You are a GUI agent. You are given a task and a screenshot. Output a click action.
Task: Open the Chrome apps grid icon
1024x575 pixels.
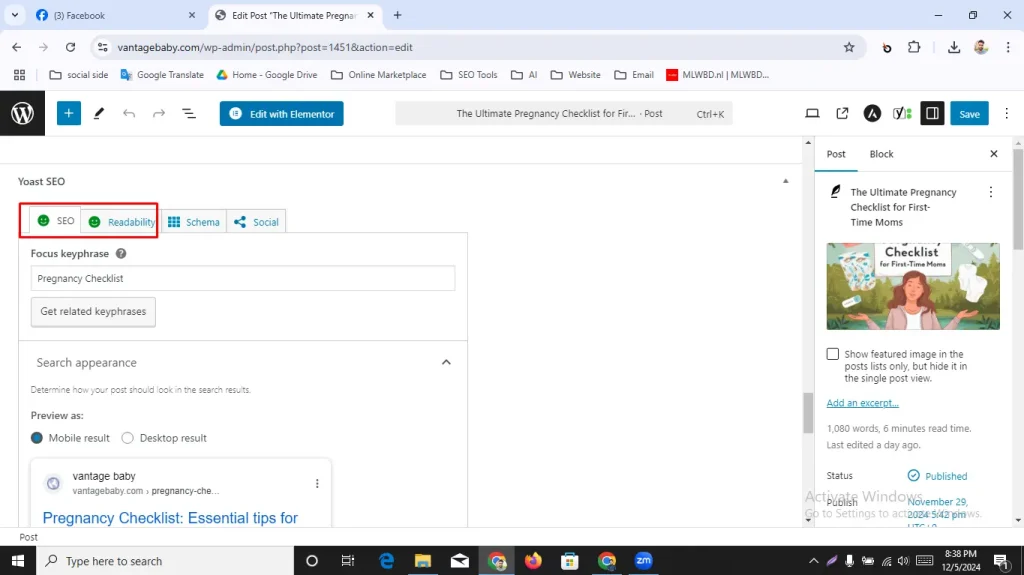(x=20, y=75)
